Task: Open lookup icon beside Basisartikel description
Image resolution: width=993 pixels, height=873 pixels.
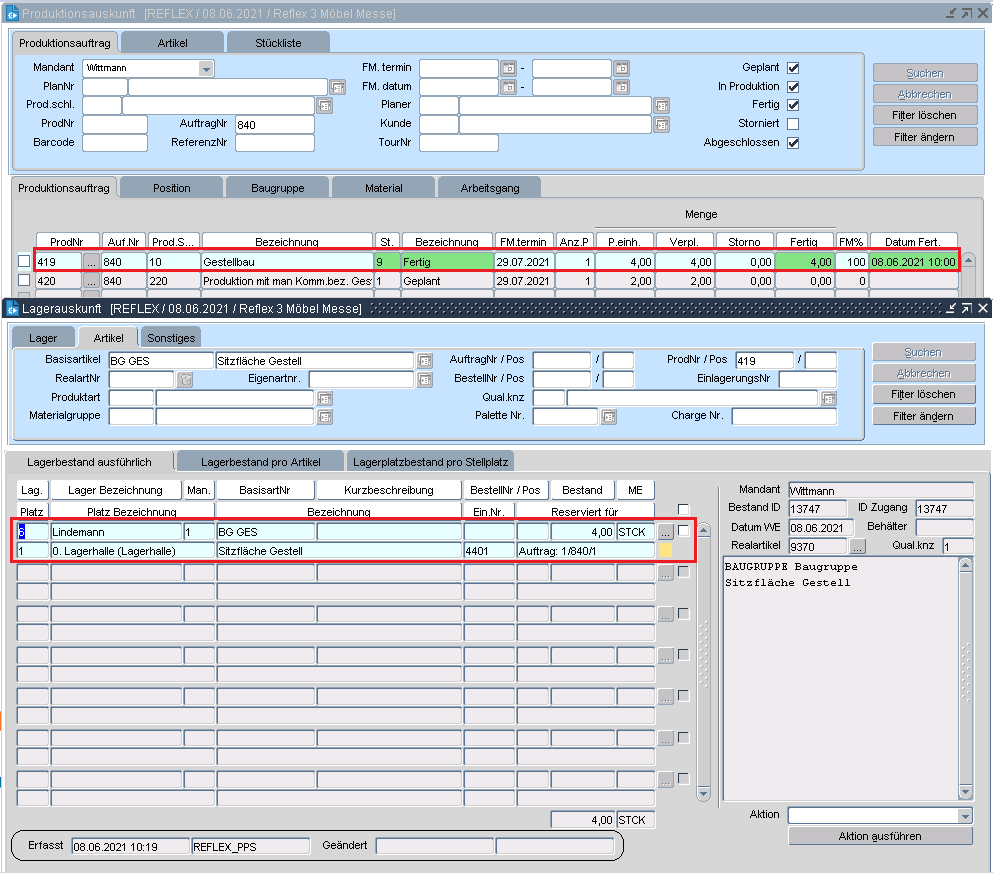Action: coord(424,360)
